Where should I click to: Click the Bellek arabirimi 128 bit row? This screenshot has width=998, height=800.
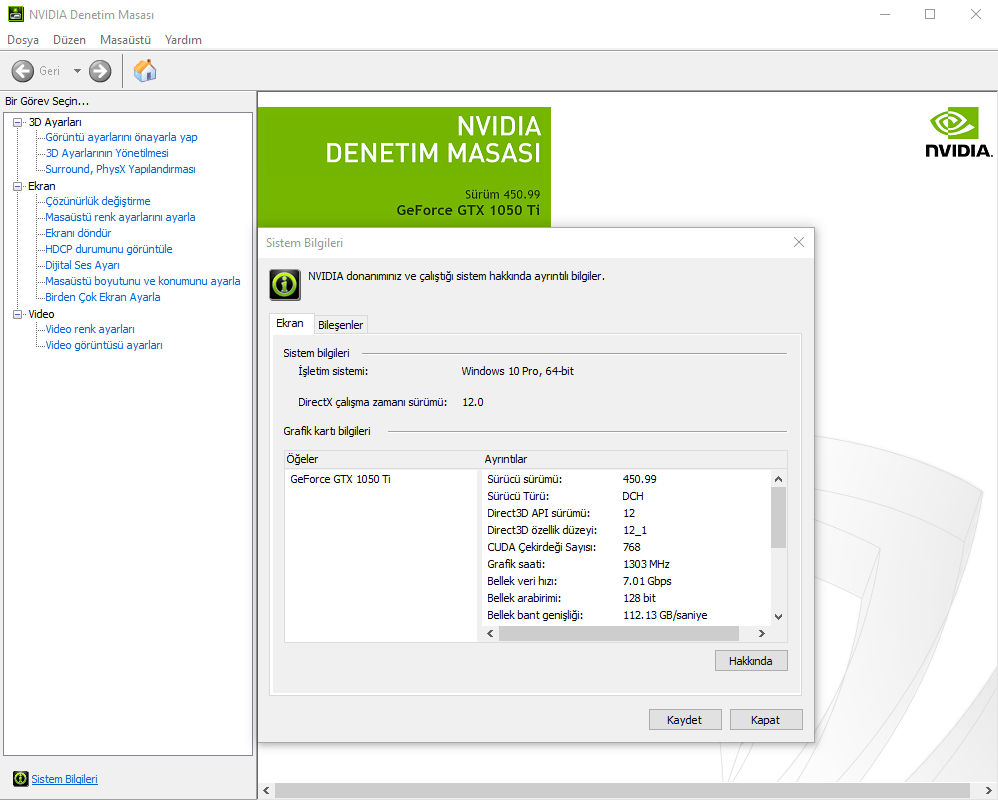point(627,598)
